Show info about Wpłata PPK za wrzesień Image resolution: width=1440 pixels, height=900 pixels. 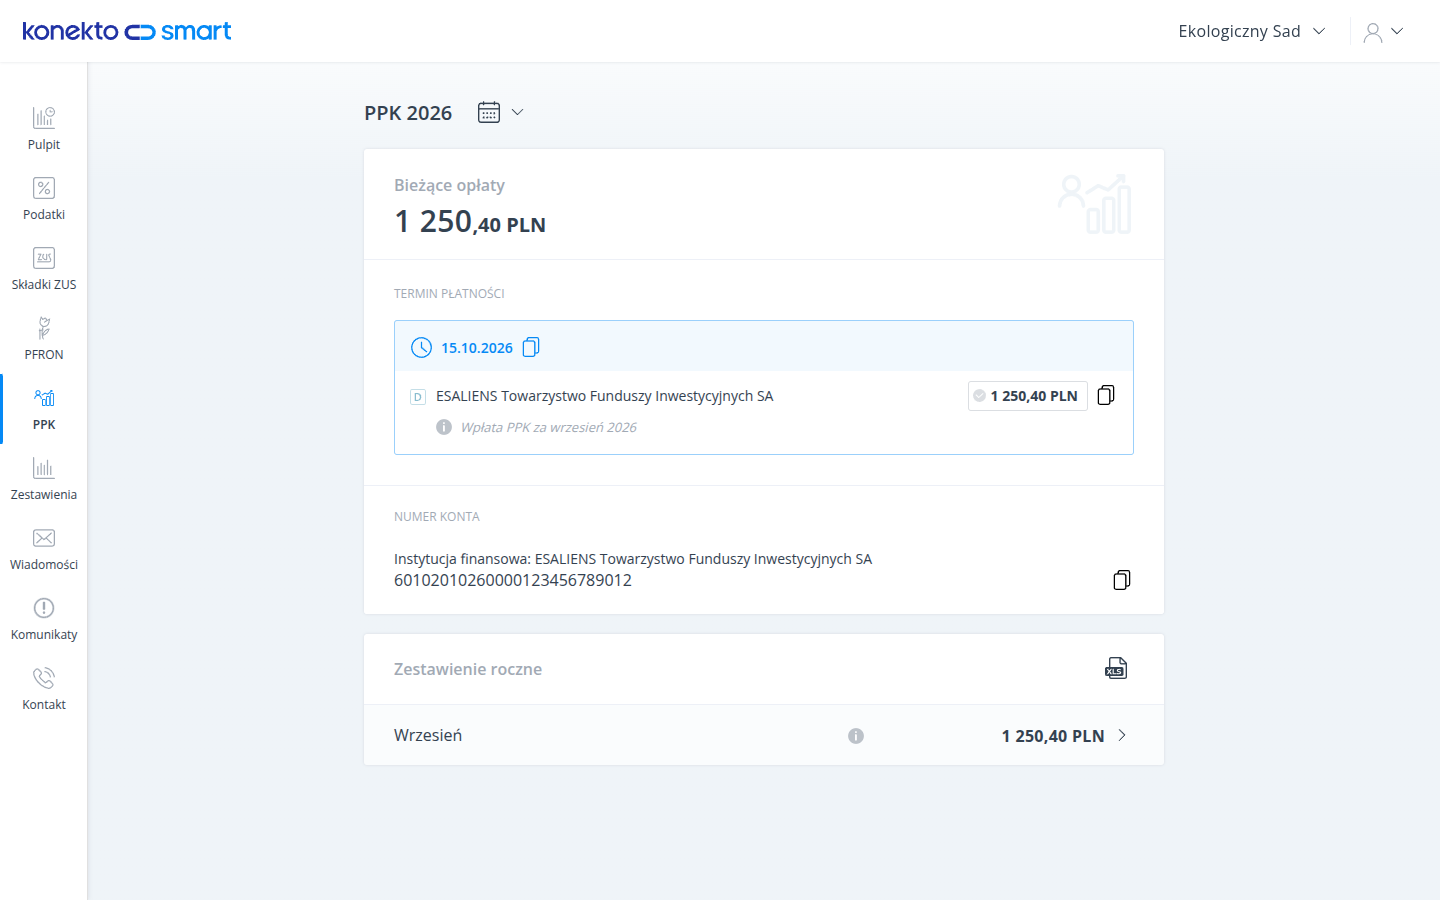point(444,427)
